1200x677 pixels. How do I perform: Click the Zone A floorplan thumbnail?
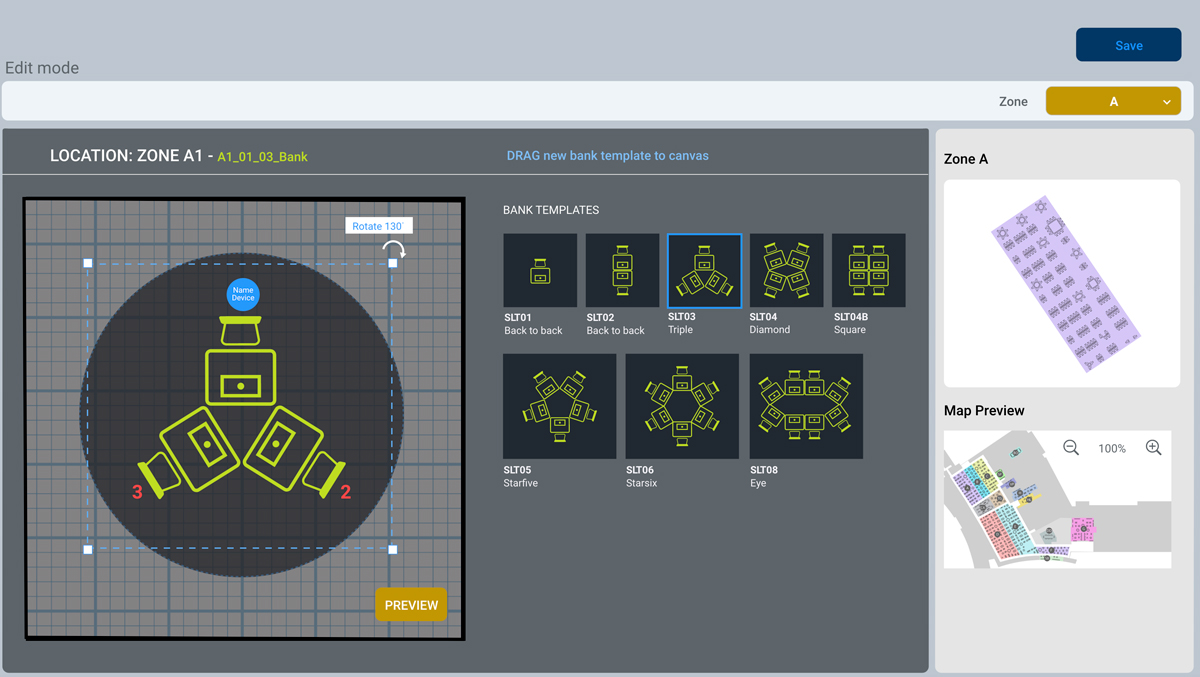coord(1061,283)
